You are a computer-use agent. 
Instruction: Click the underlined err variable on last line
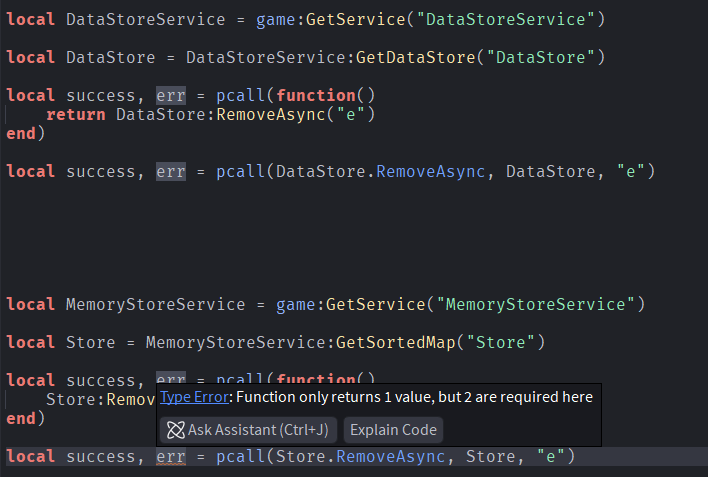coord(171,456)
